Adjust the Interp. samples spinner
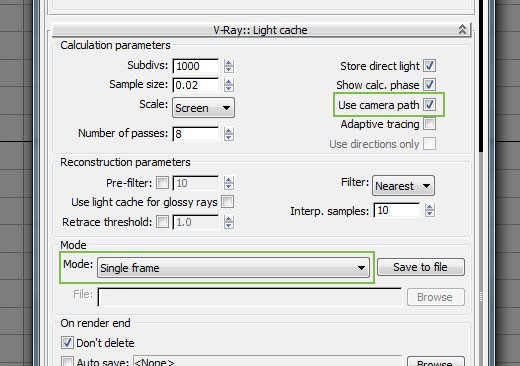Viewport: 520px width, 366px height. [430, 210]
